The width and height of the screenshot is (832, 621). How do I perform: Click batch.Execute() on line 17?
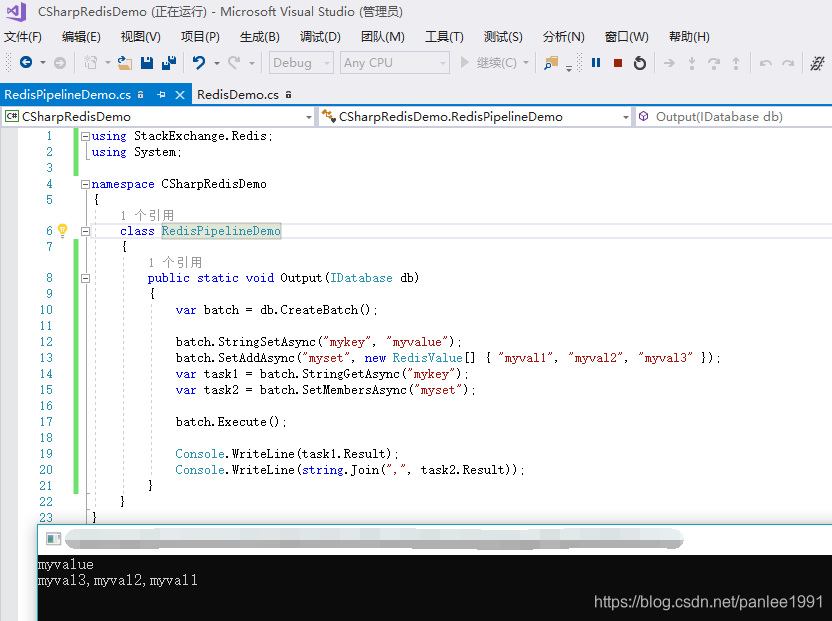(231, 422)
